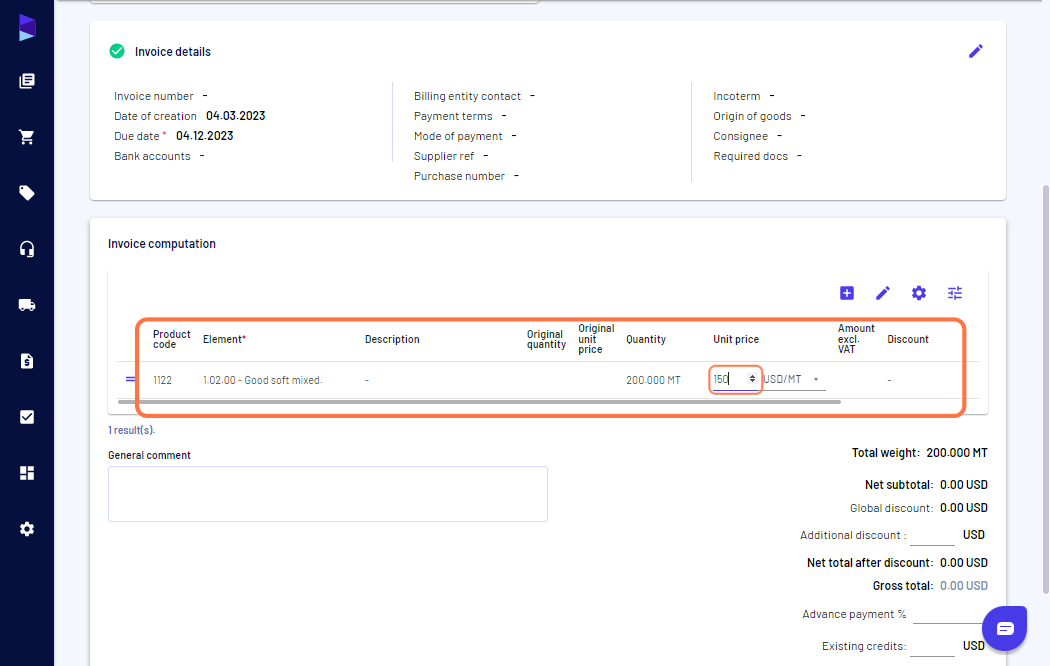Click the Net subtotal 0.00 USD value
1050x666 pixels.
tap(964, 485)
